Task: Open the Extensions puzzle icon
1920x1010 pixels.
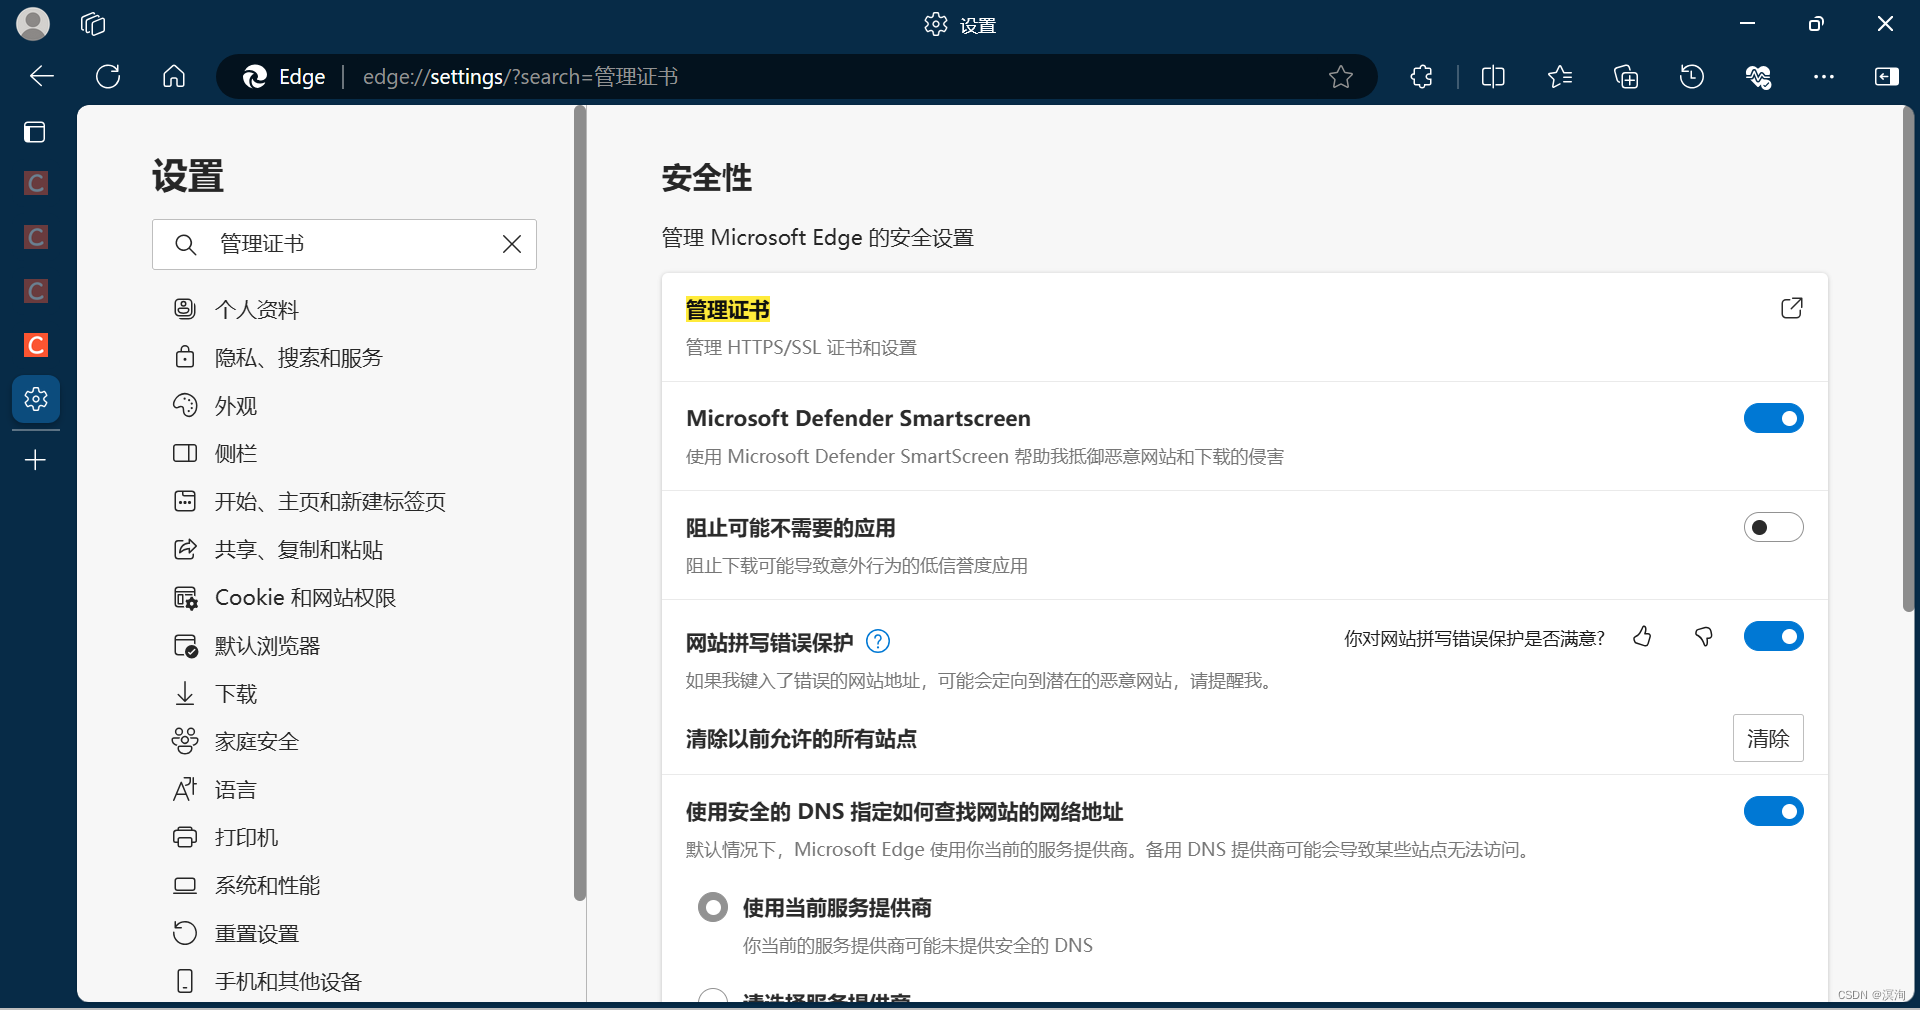Action: tap(1421, 76)
